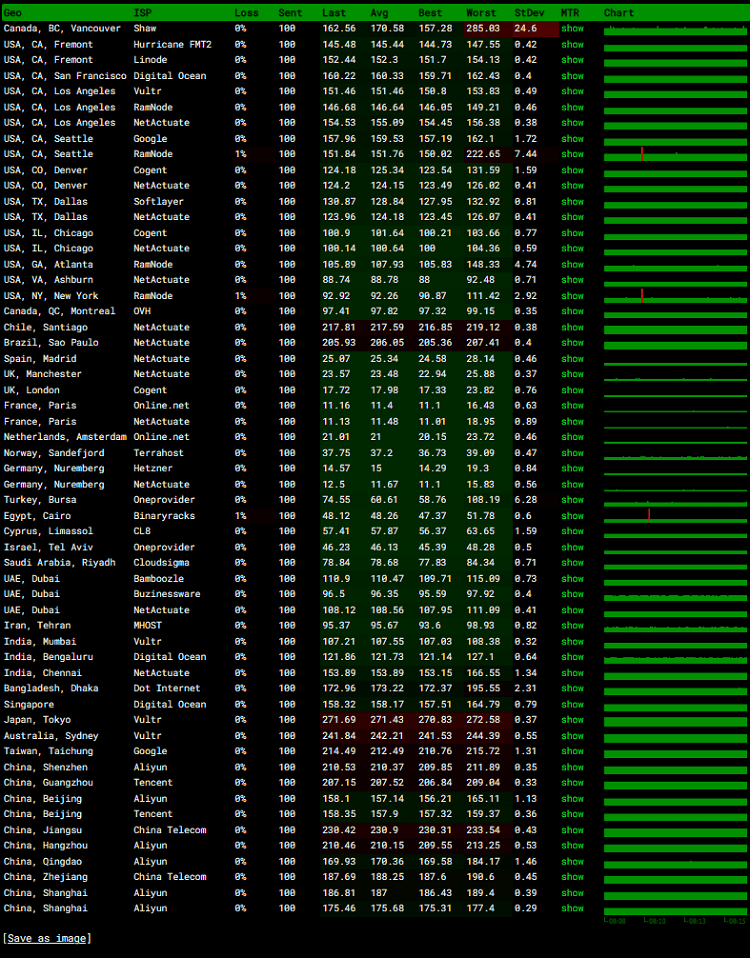Click the chart bar for Vancouver Shaw
Screen dimensions: 750x958
(675, 31)
